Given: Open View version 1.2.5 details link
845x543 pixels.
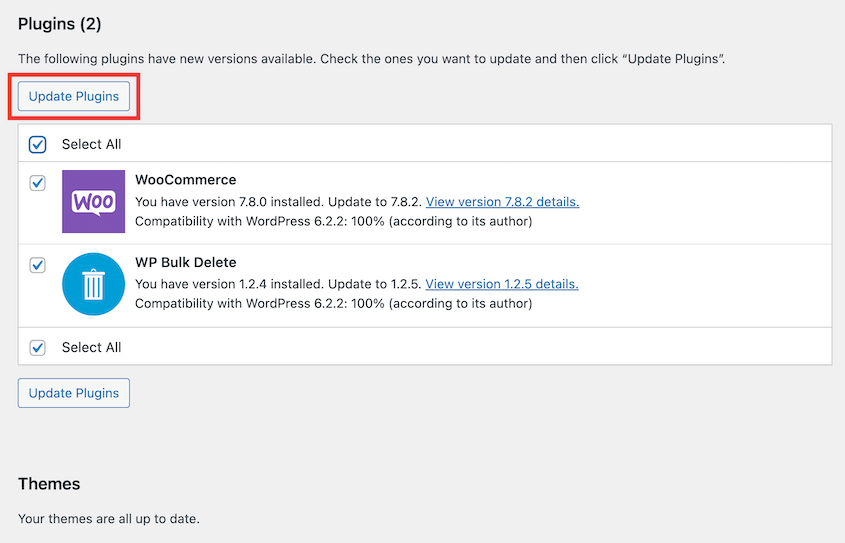Looking at the screenshot, I should 502,284.
